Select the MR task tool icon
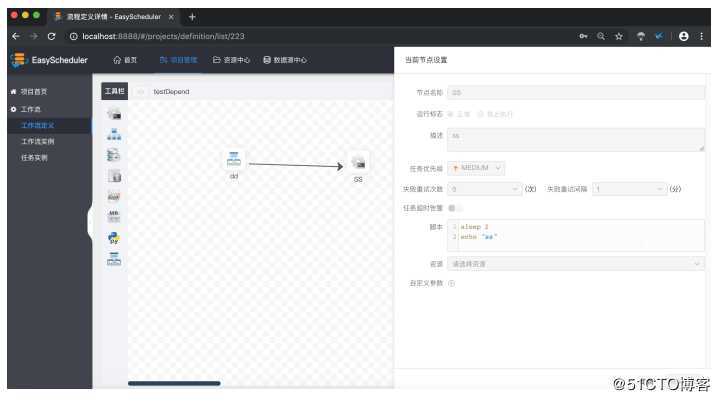 pos(114,216)
